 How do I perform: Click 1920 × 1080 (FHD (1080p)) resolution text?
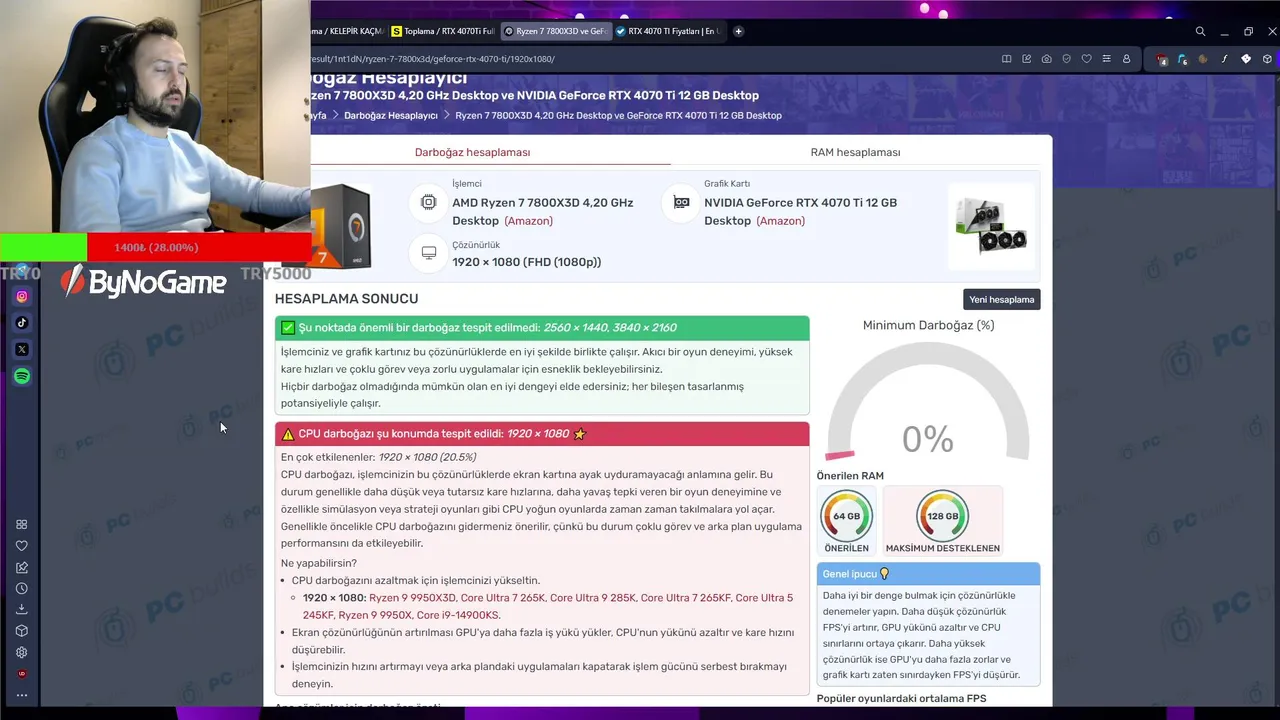pos(527,262)
